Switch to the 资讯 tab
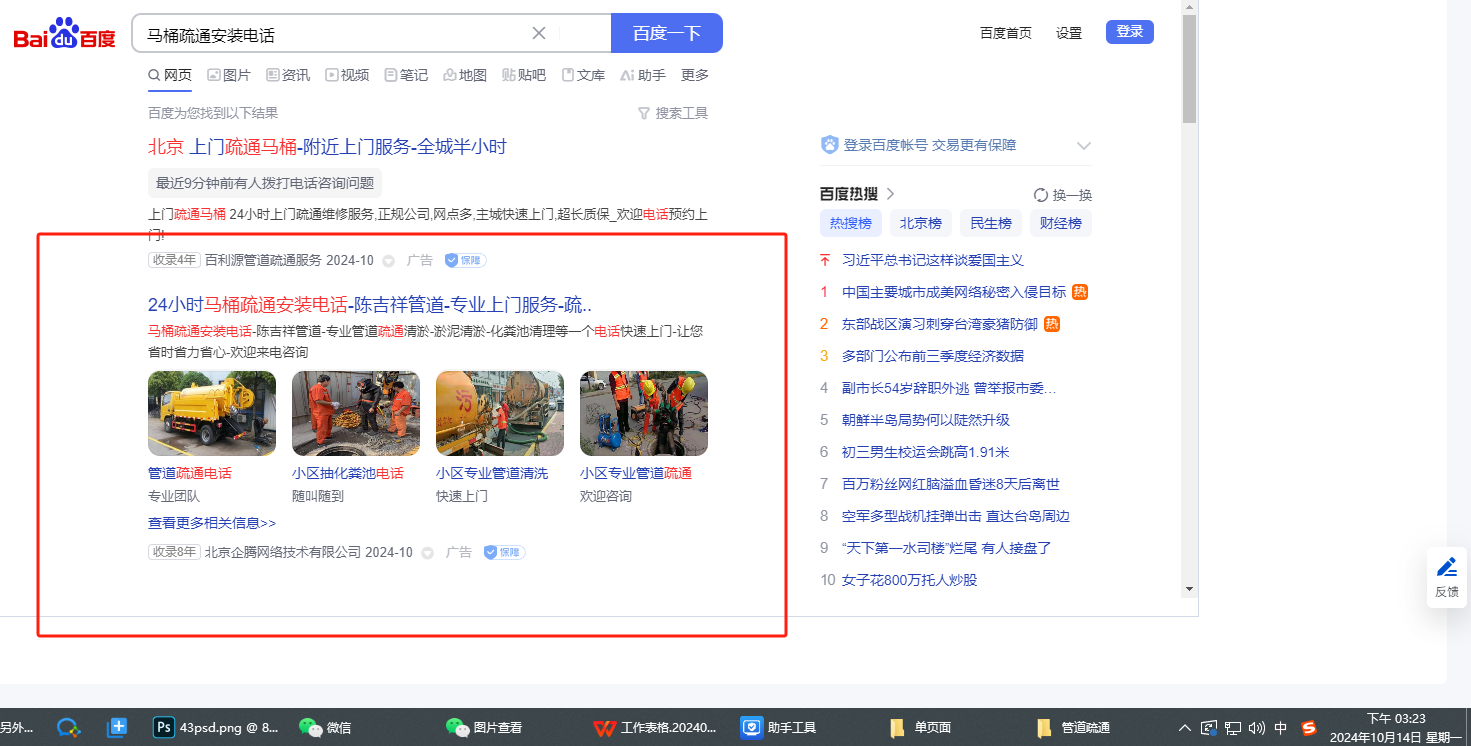This screenshot has width=1471, height=746. (x=288, y=75)
